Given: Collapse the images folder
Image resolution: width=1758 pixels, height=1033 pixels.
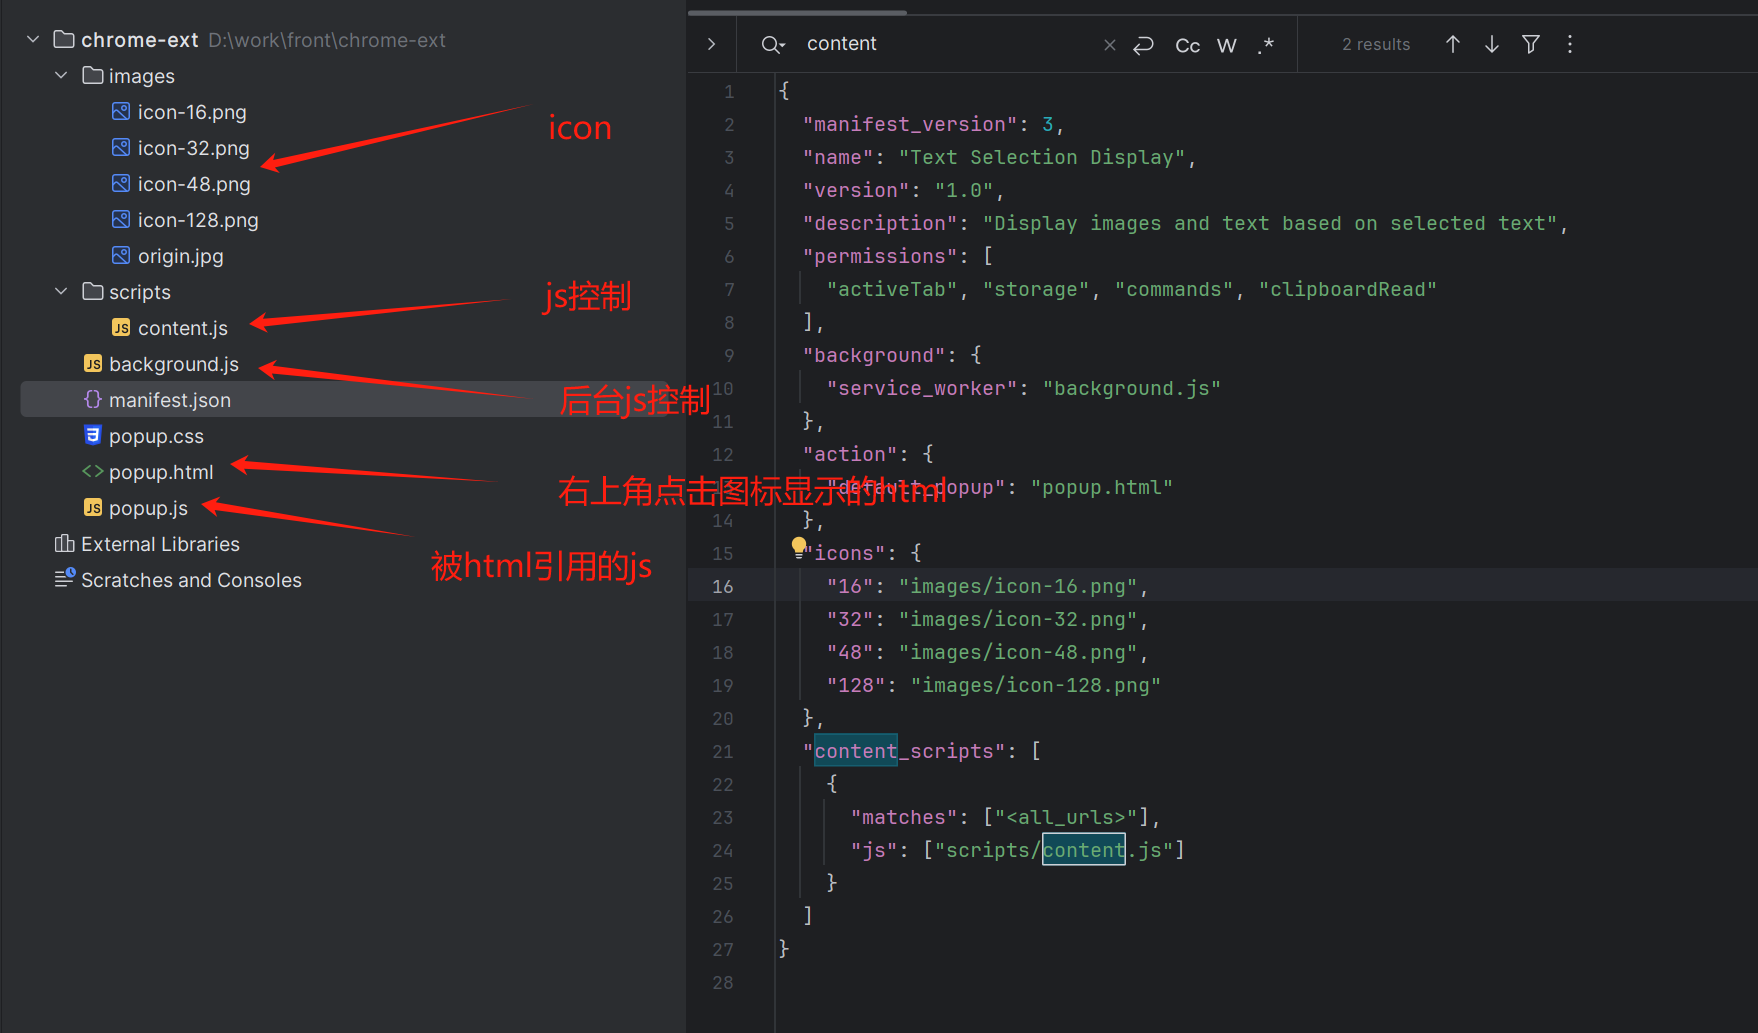Looking at the screenshot, I should (61, 76).
